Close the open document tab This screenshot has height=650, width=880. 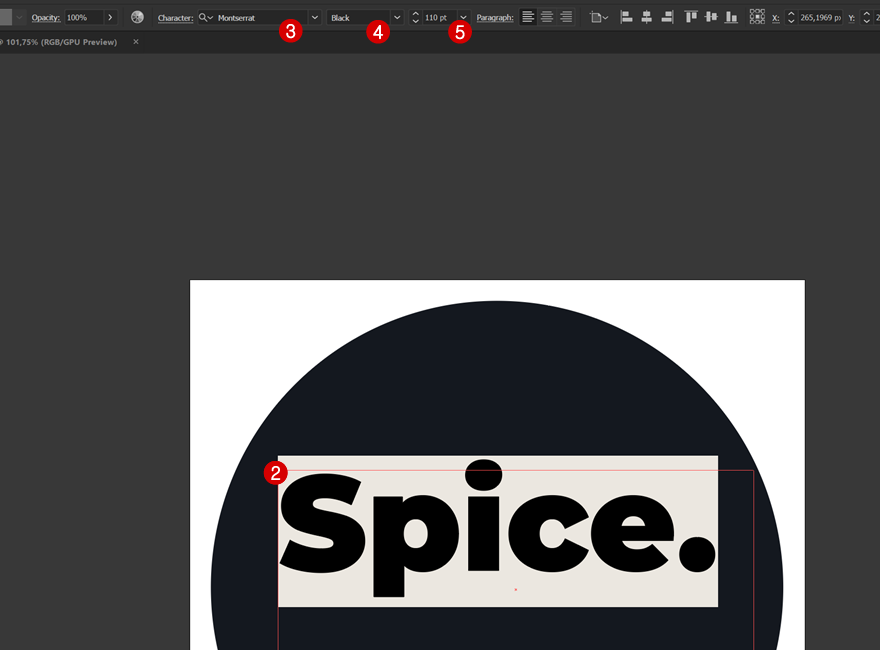click(x=136, y=42)
